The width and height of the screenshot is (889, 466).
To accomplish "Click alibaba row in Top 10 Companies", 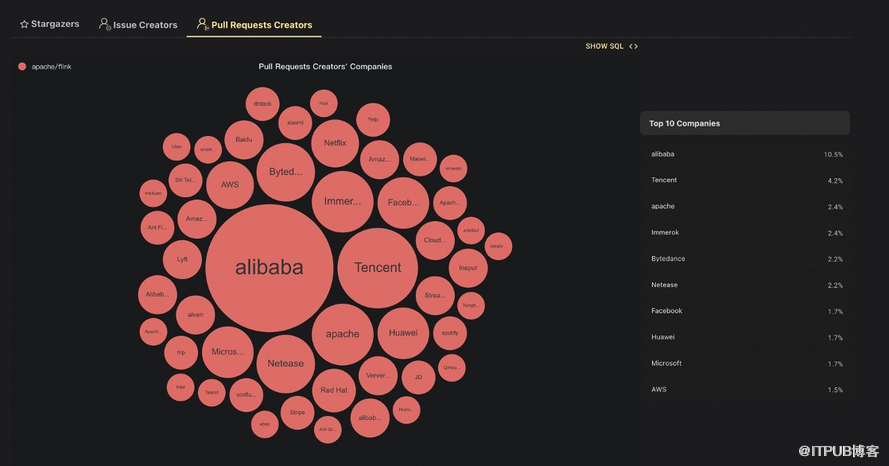I will coord(745,154).
